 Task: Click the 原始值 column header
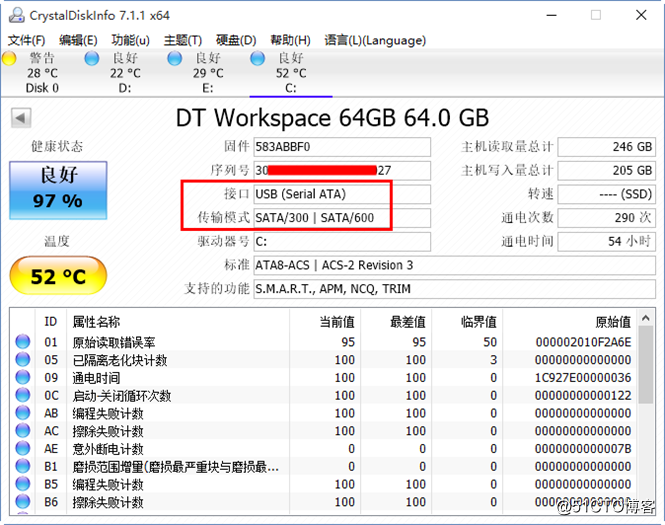tap(570, 322)
